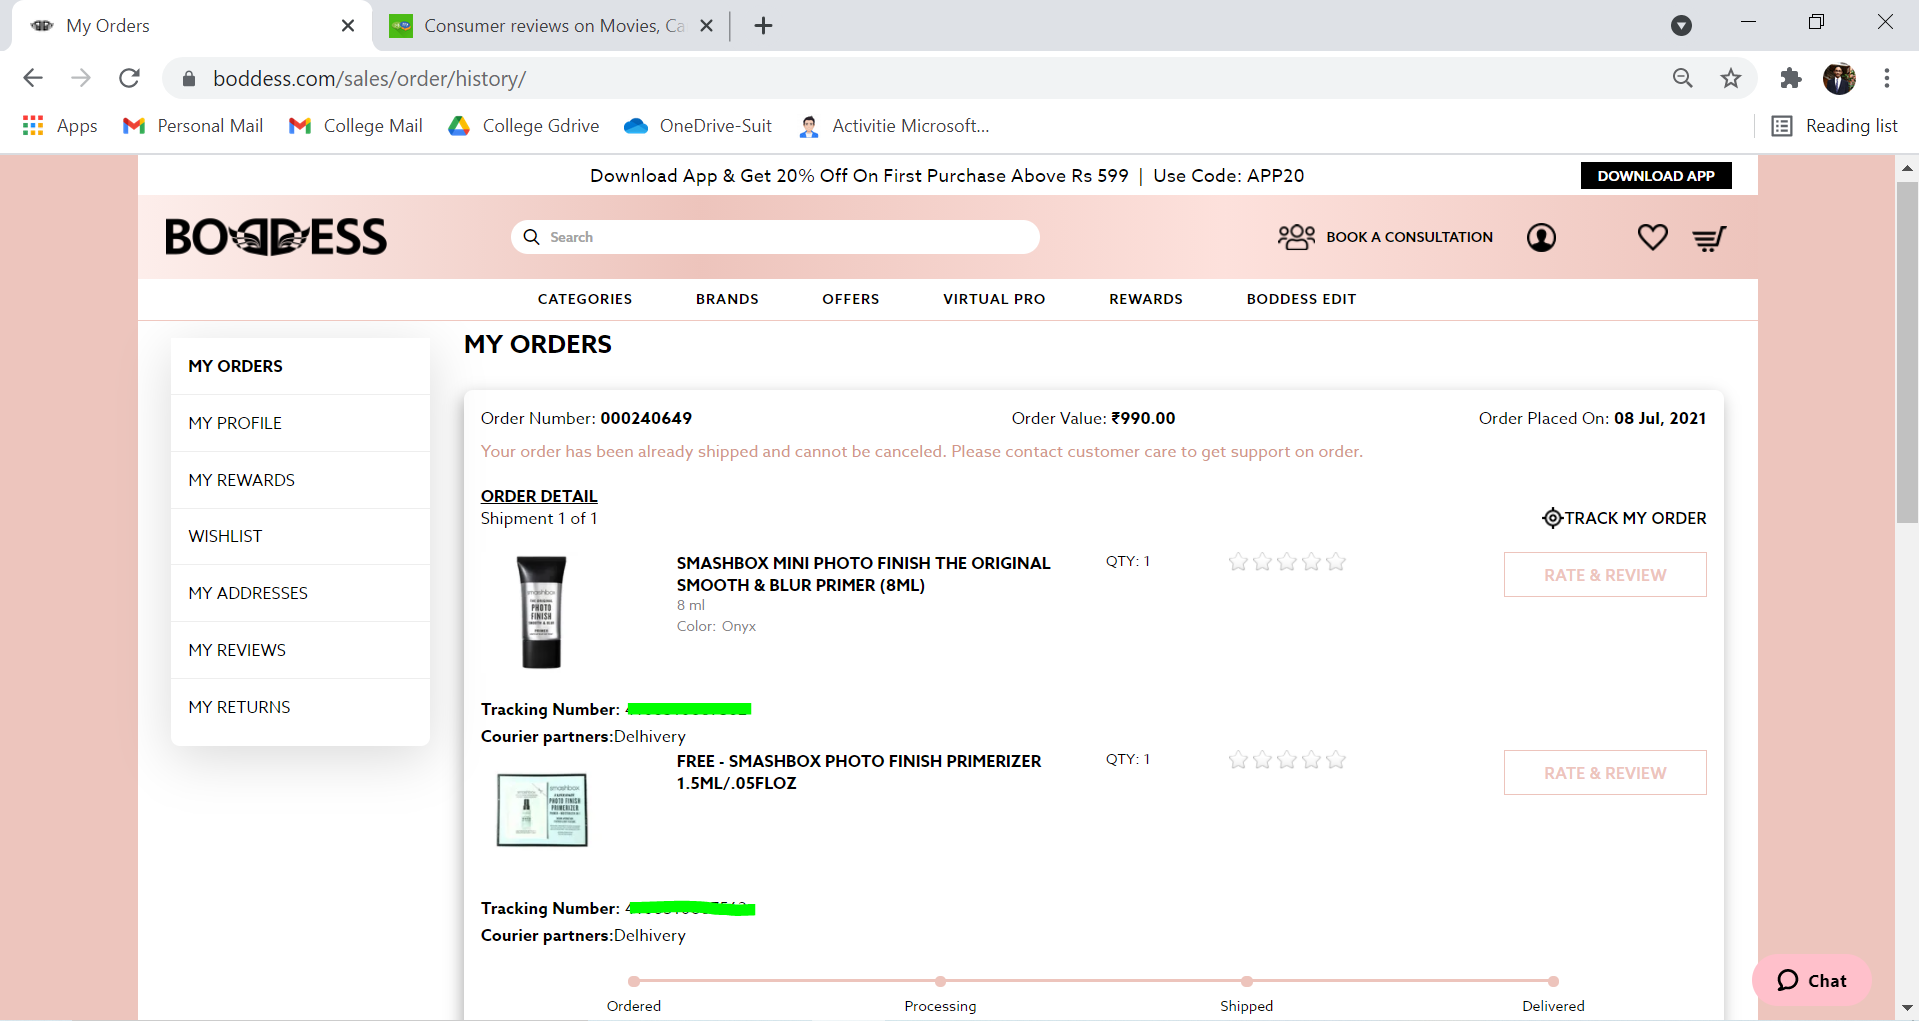The image size is (1919, 1021).
Task: Give the free Primerizer one star
Action: (x=1238, y=760)
